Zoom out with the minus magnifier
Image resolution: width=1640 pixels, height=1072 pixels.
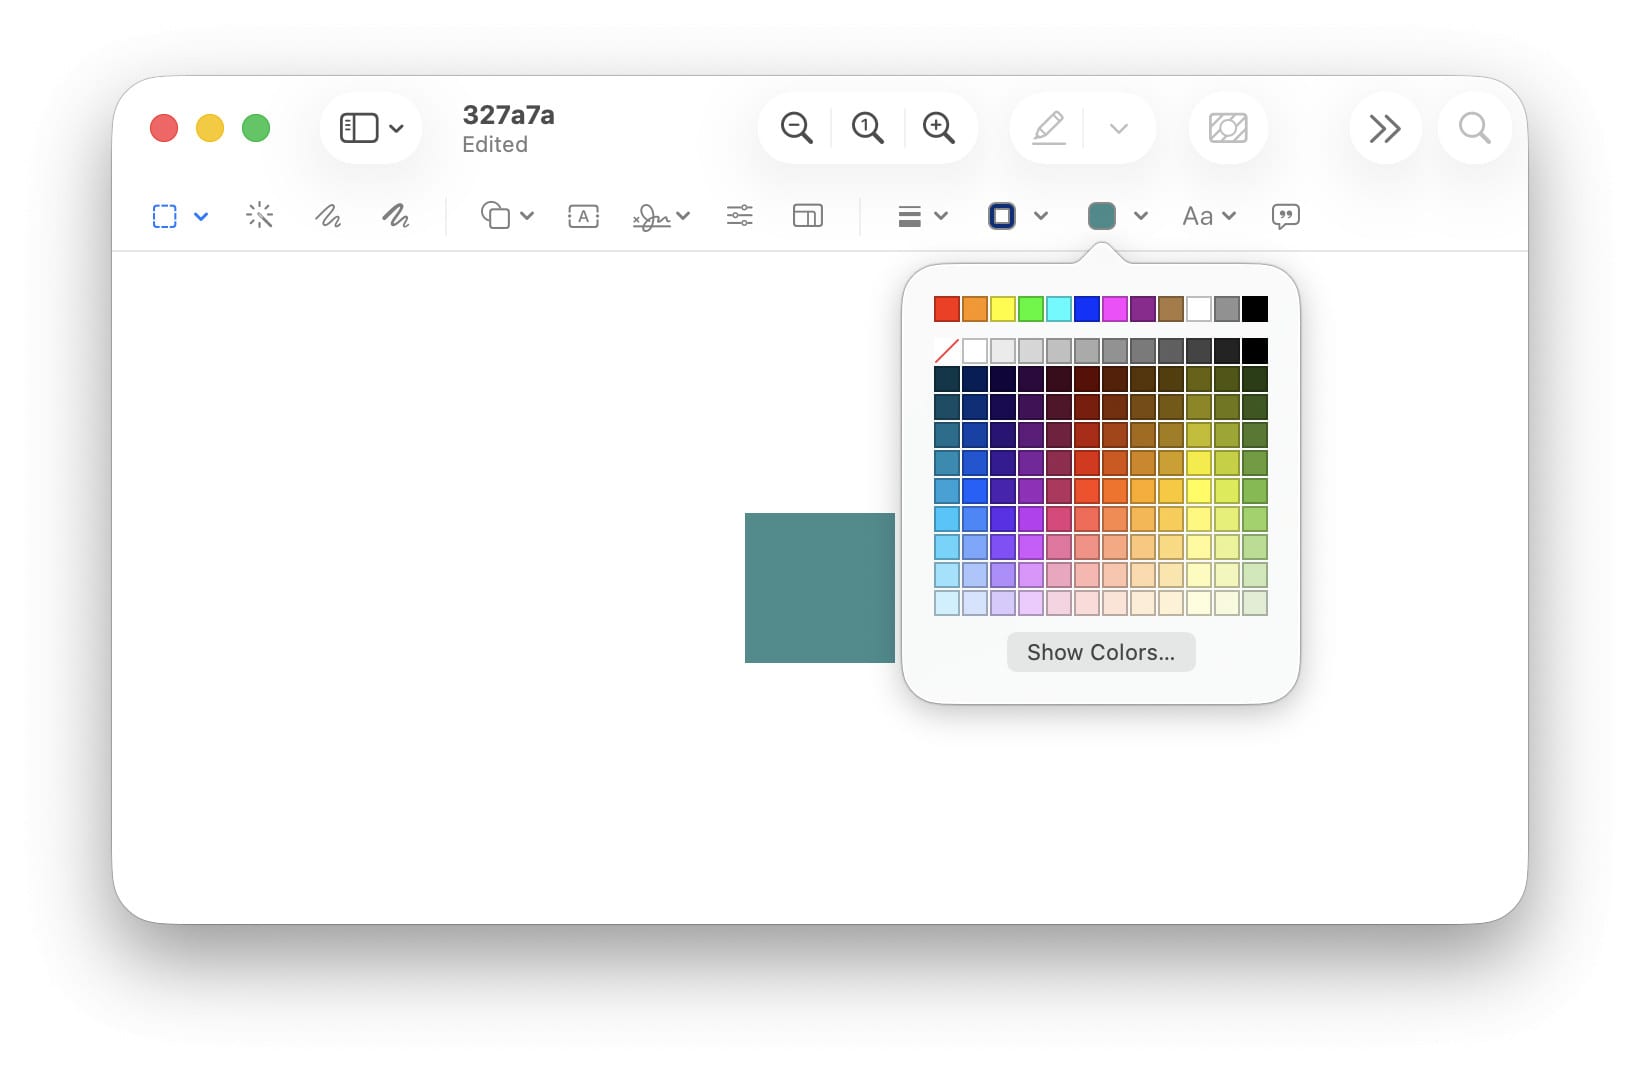point(797,128)
